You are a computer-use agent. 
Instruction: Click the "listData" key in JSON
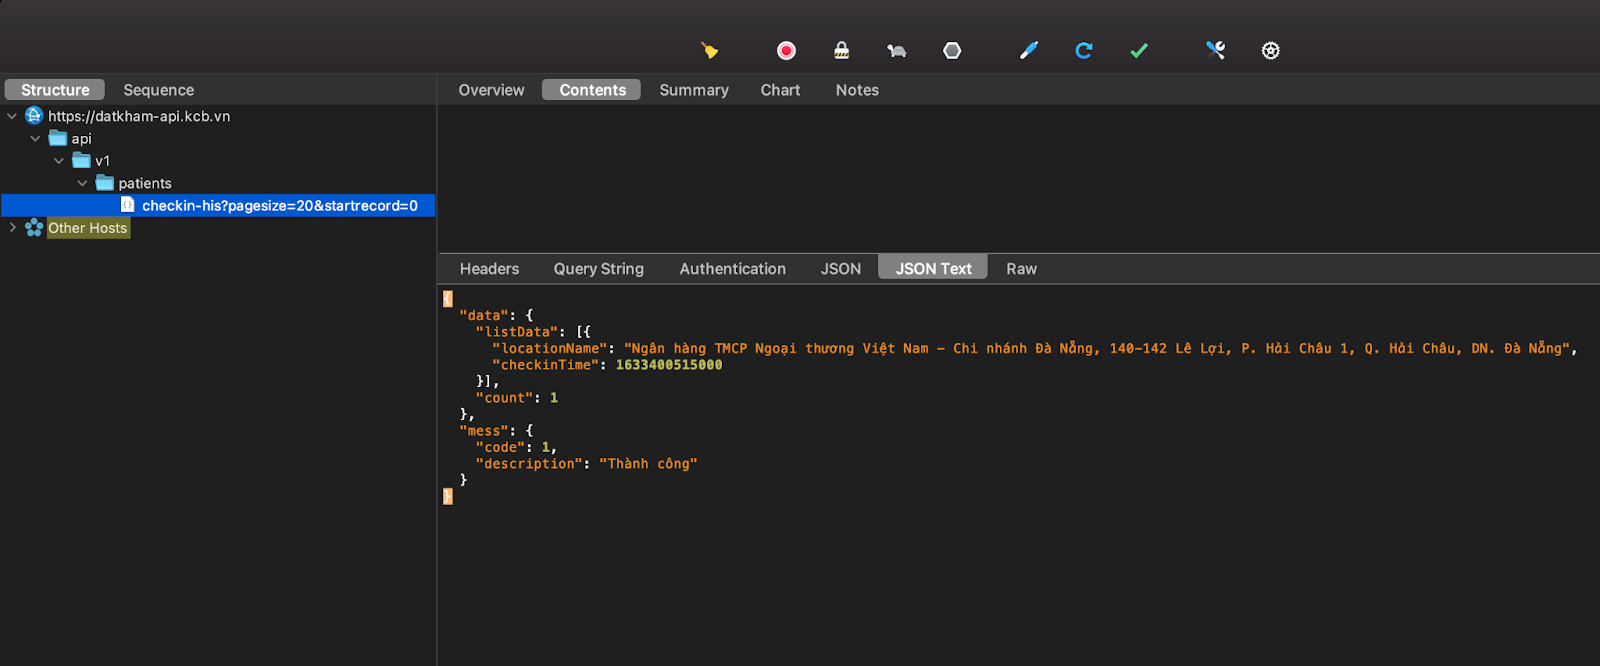517,332
